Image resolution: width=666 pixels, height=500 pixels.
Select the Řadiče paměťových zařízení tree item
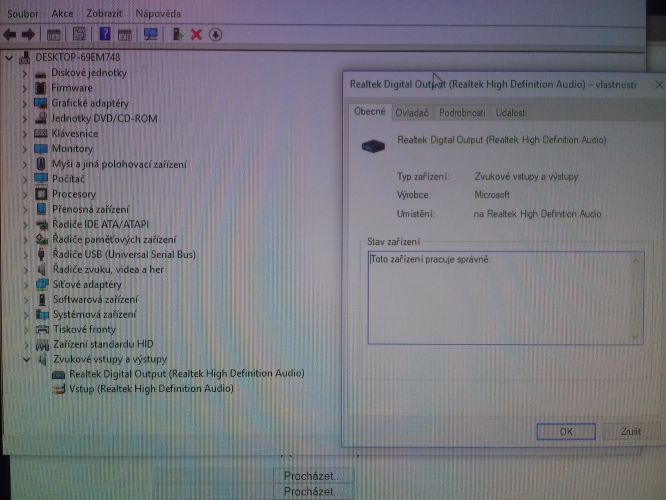(114, 240)
